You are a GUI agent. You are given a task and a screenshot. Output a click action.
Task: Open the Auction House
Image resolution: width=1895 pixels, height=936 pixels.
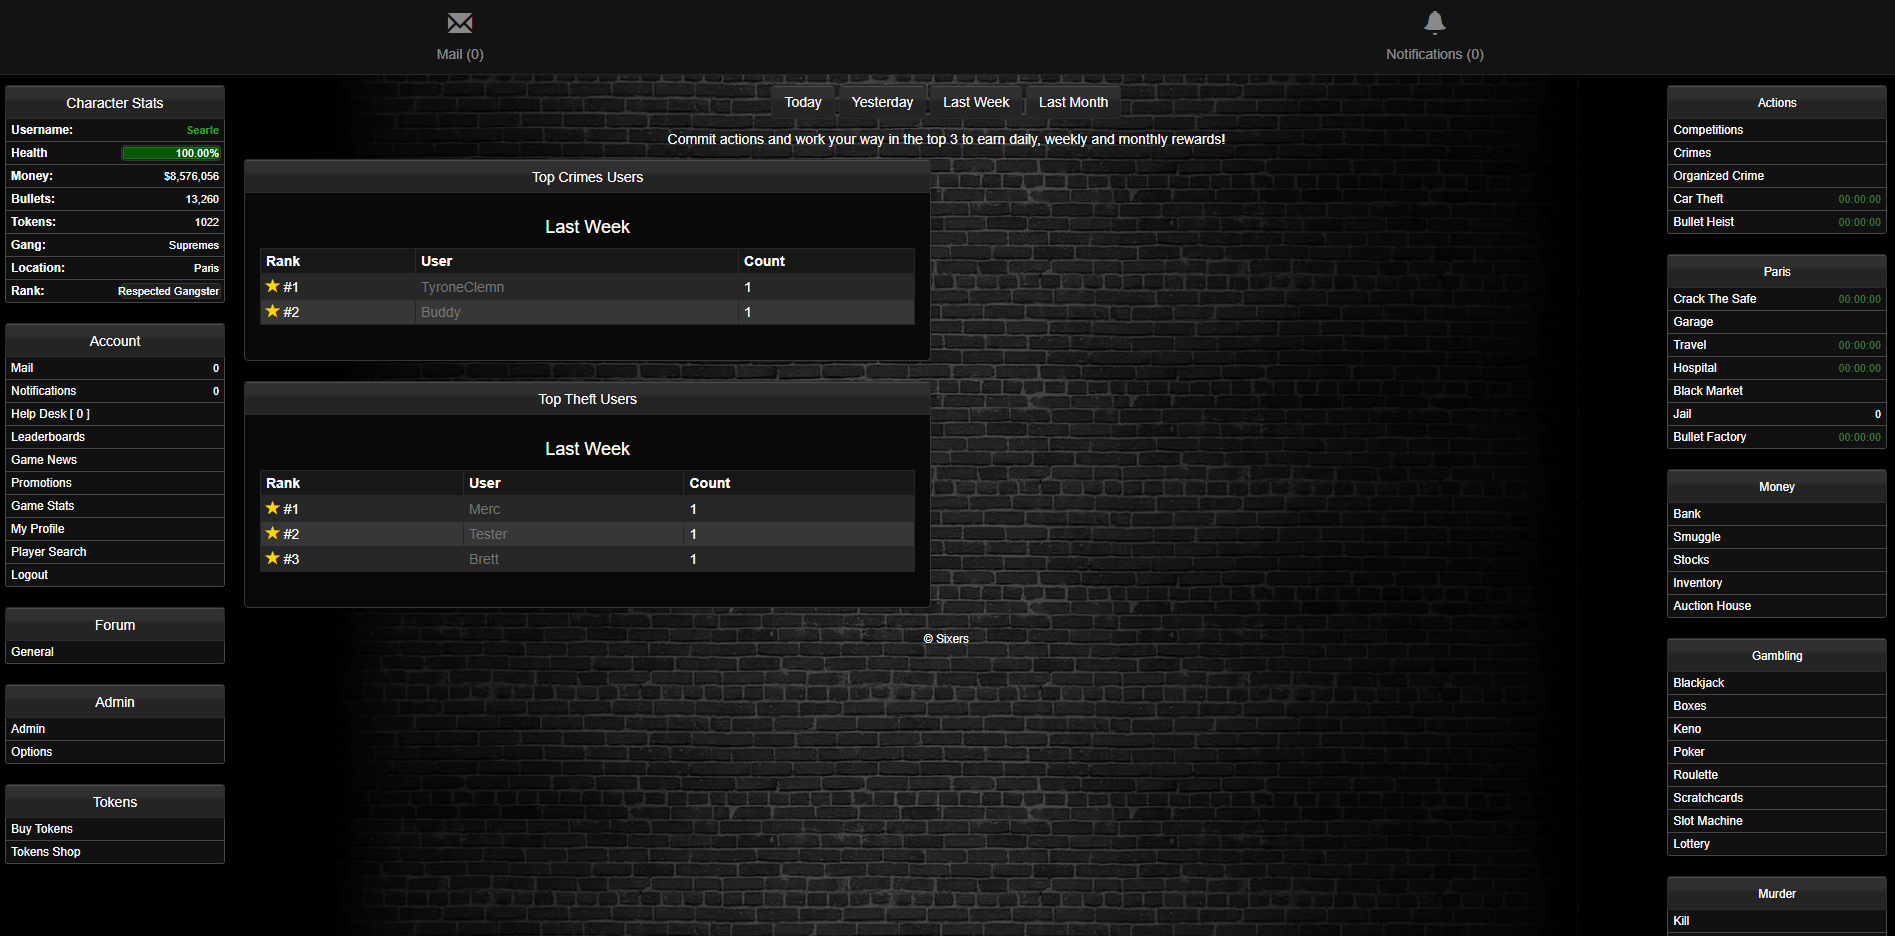[x=1711, y=606]
